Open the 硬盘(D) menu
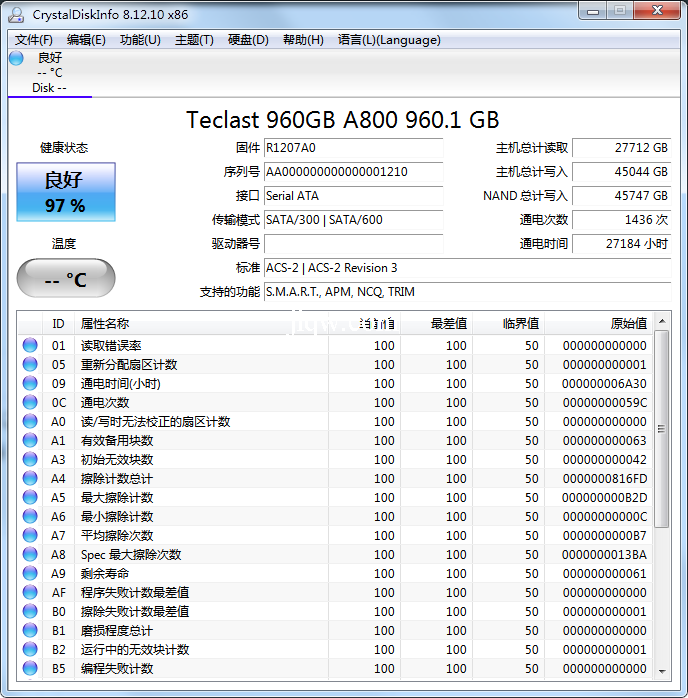This screenshot has width=688, height=698. click(248, 40)
